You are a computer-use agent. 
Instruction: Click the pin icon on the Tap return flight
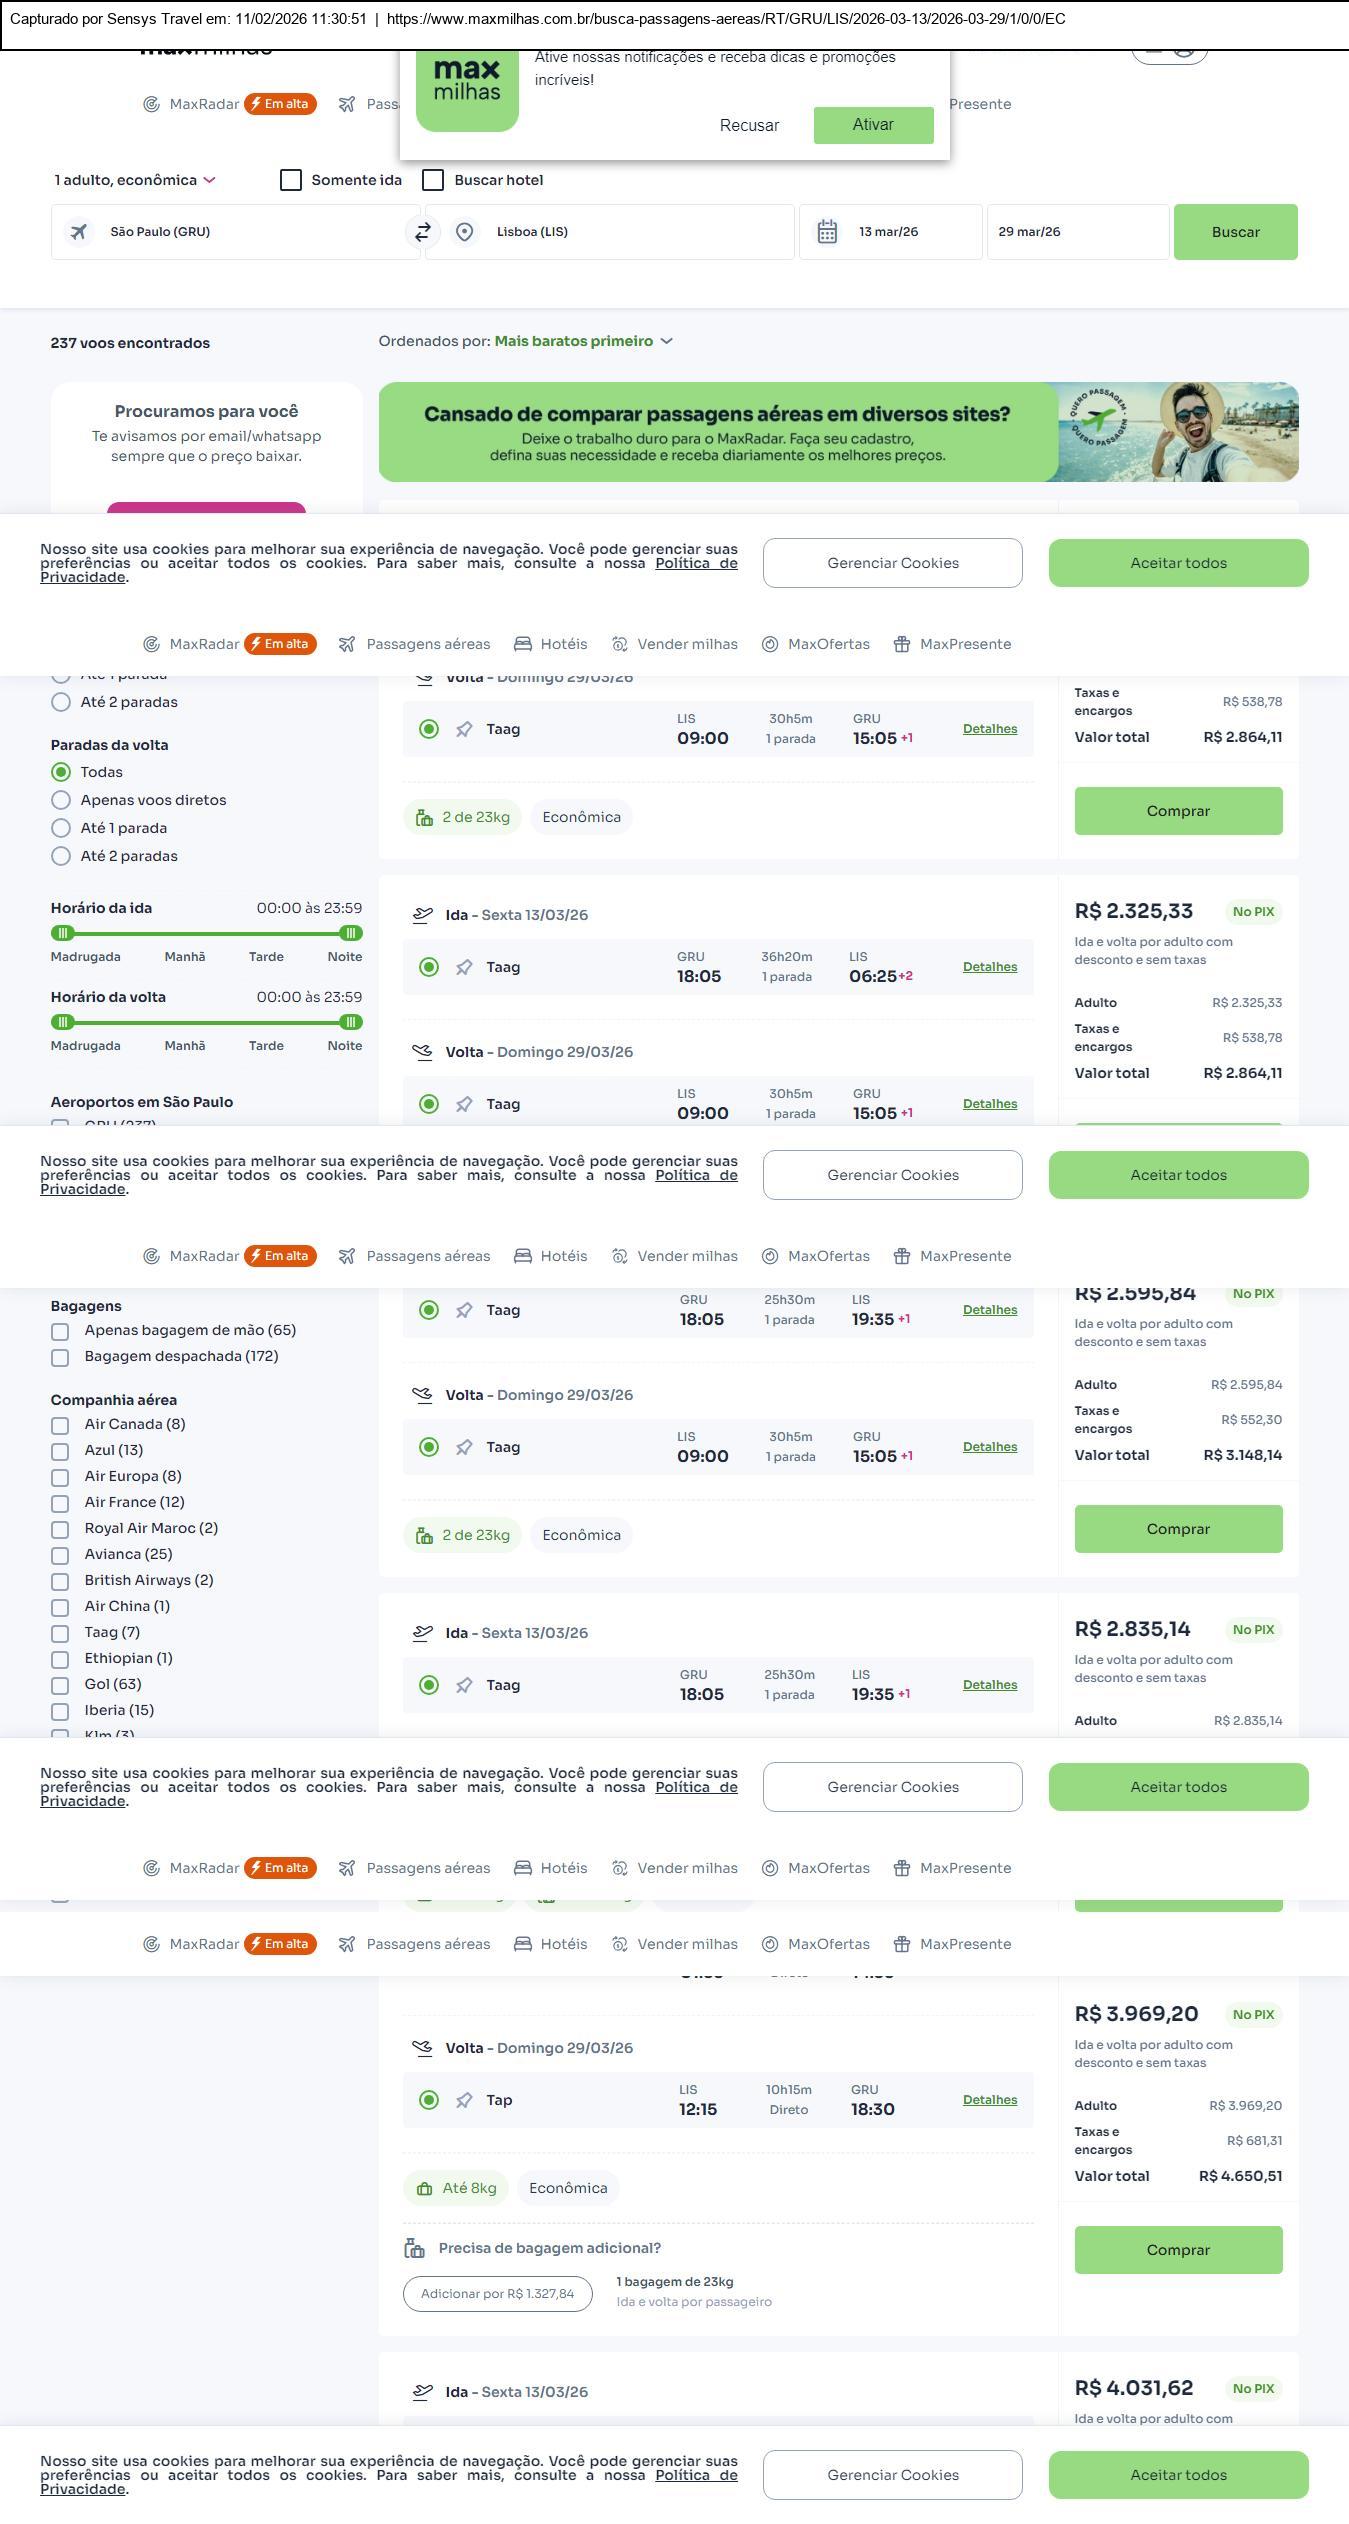(x=464, y=2100)
